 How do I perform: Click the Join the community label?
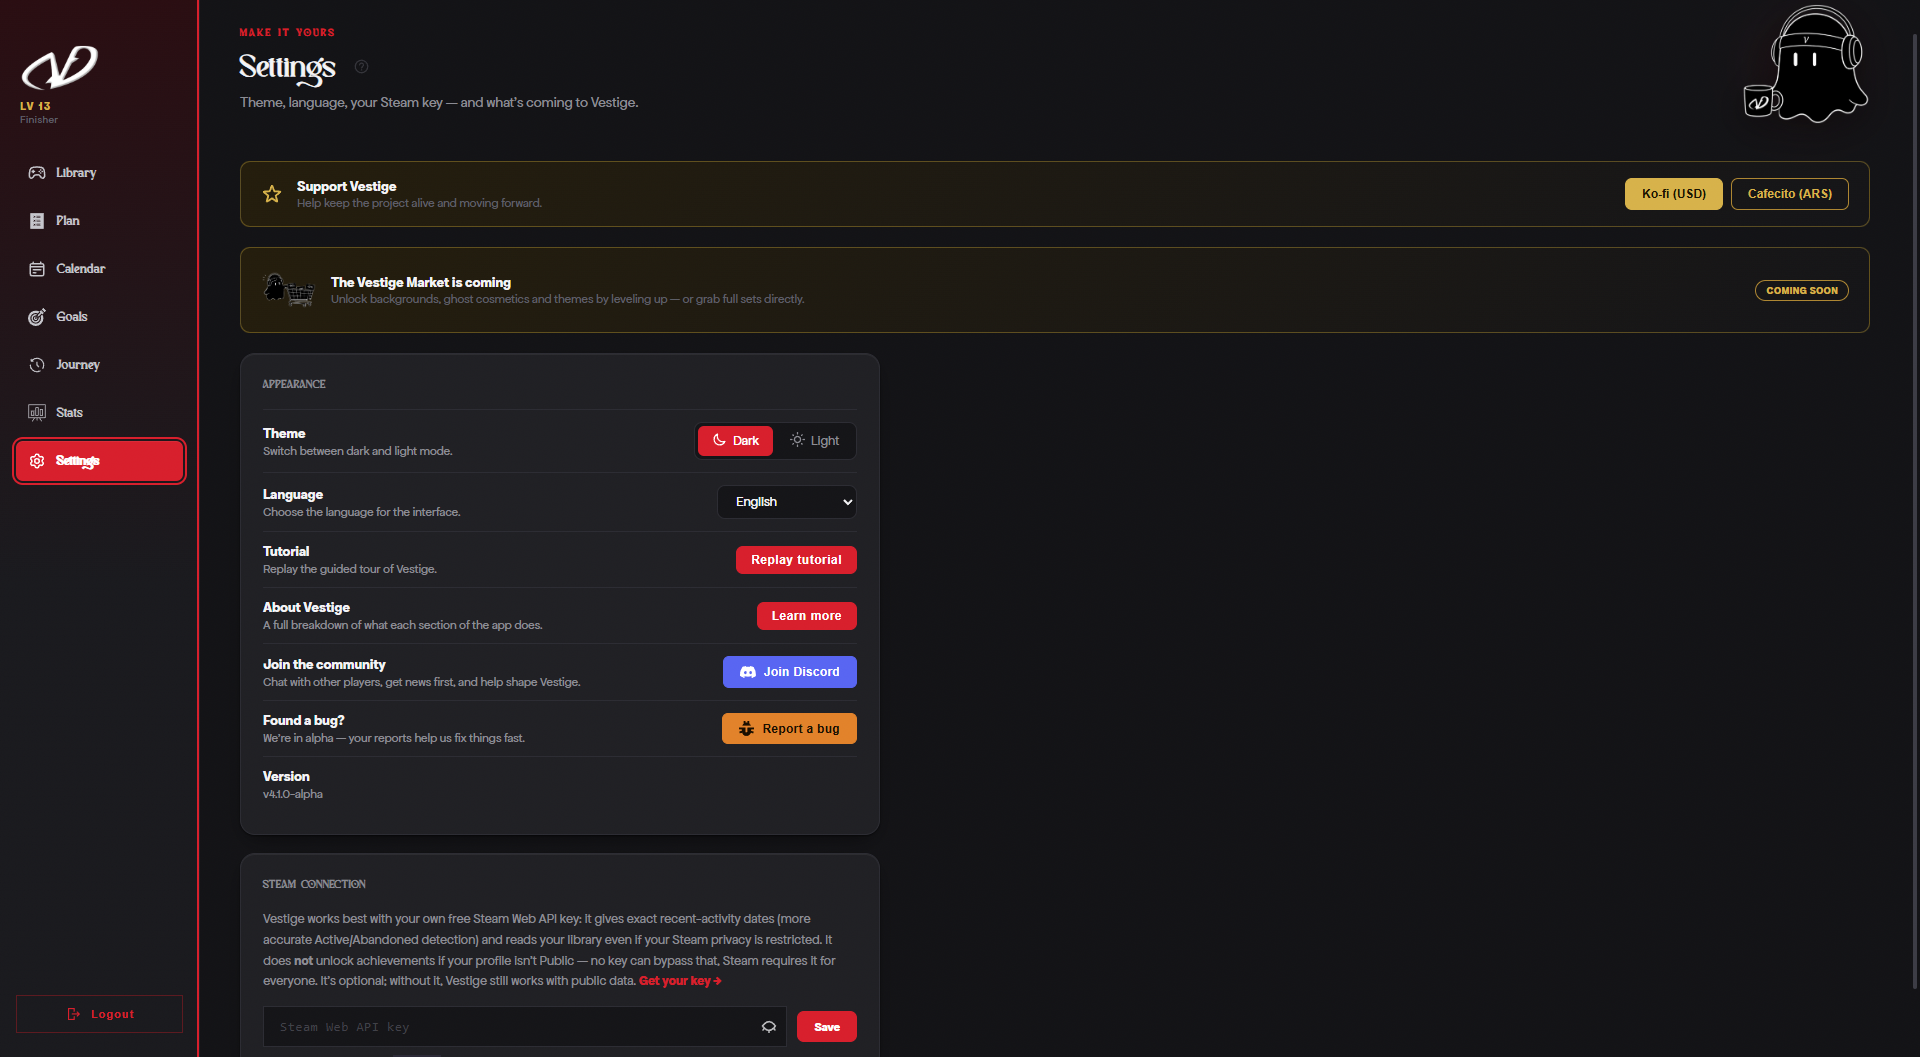point(324,665)
